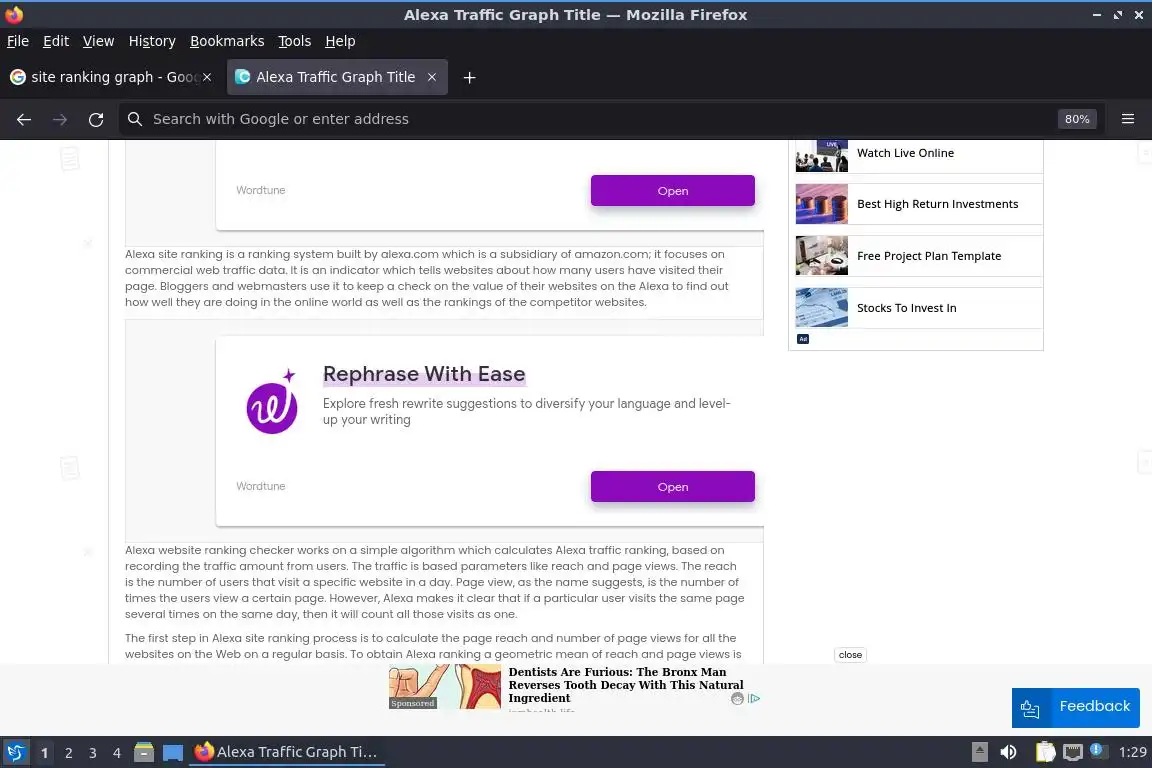
Task: Close the Alexa Traffic Graph Title tab
Action: tap(432, 77)
